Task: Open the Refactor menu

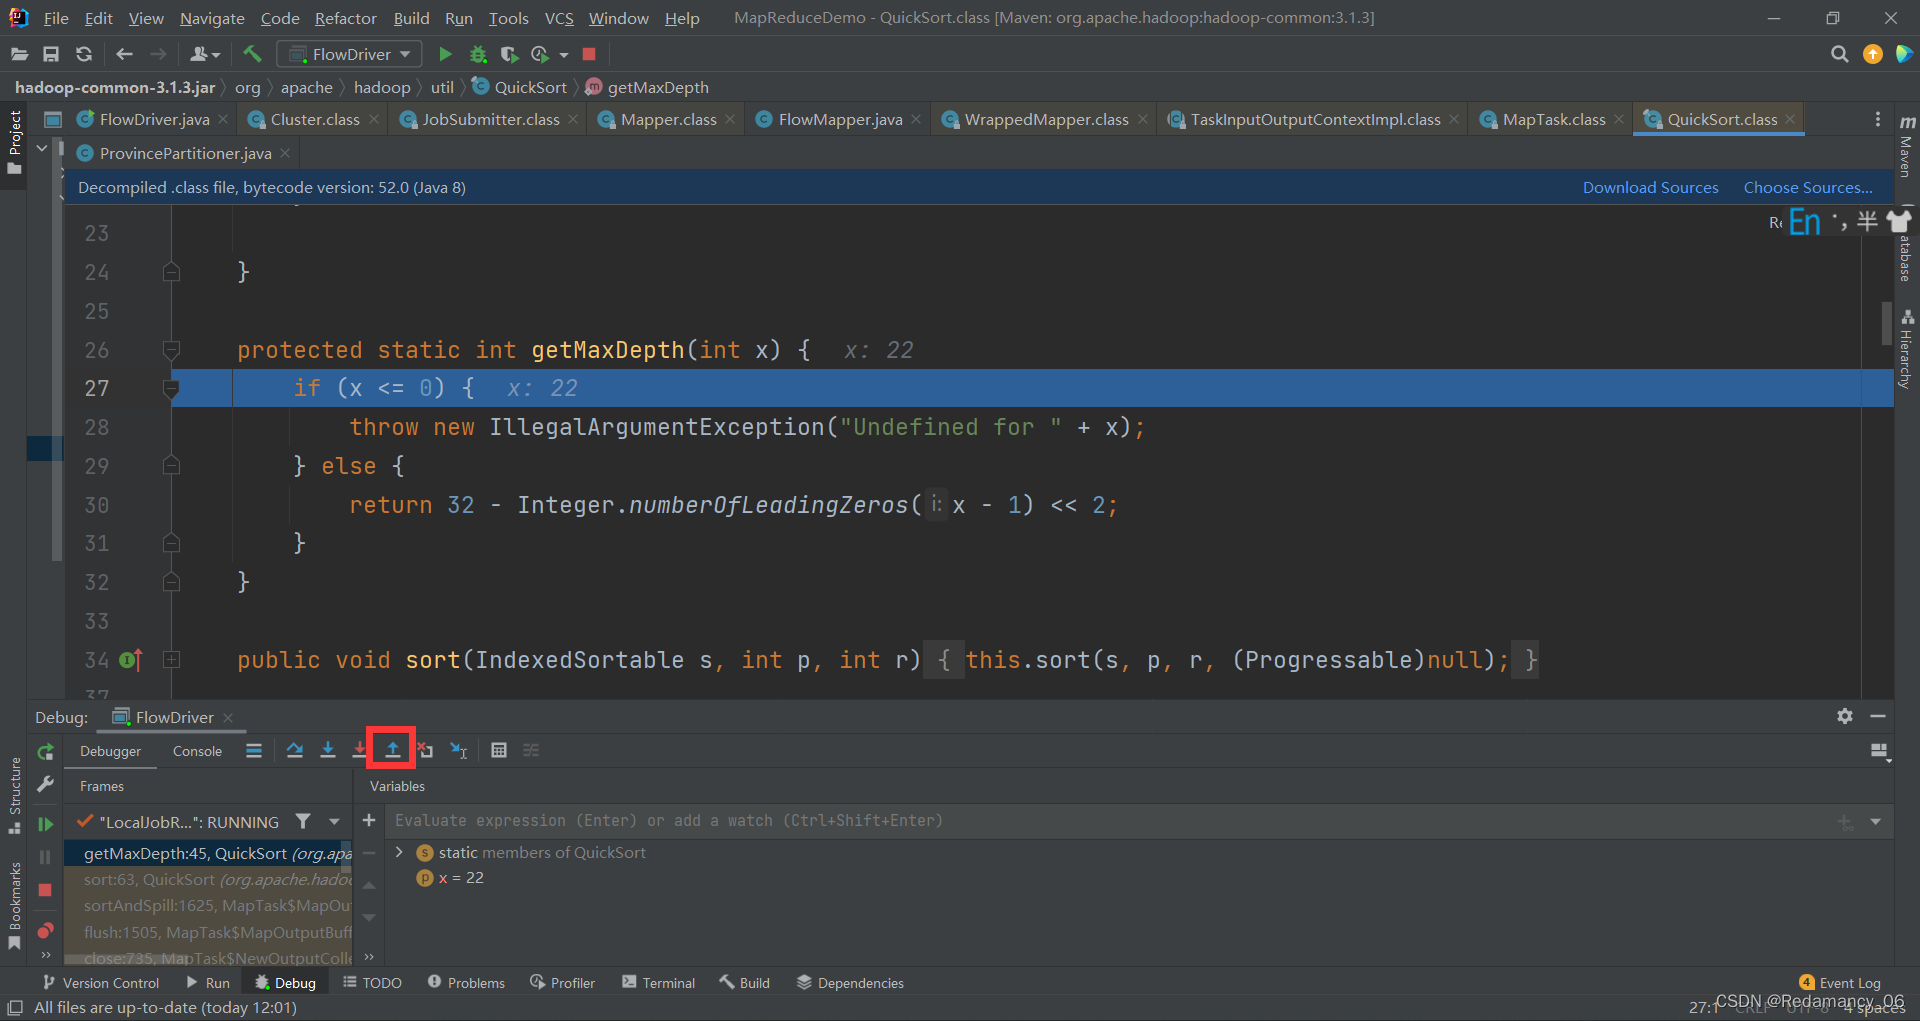Action: click(x=346, y=18)
